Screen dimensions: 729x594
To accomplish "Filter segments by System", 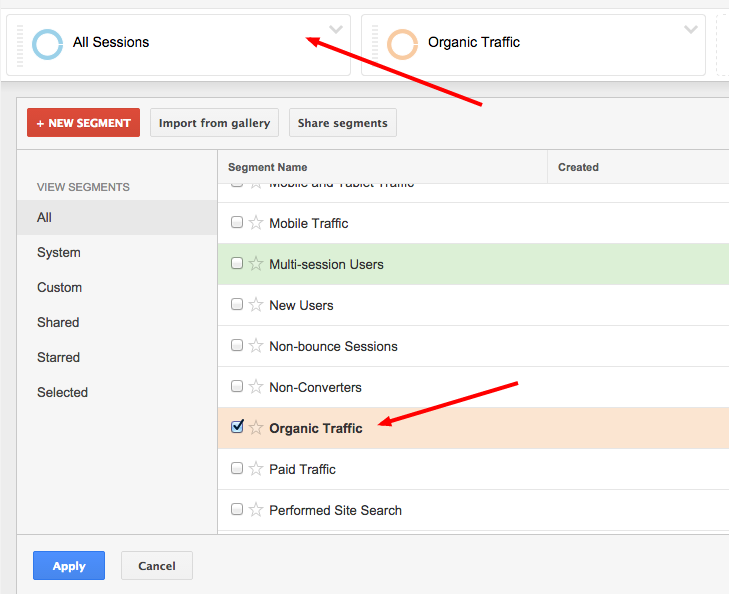I will coord(117,252).
